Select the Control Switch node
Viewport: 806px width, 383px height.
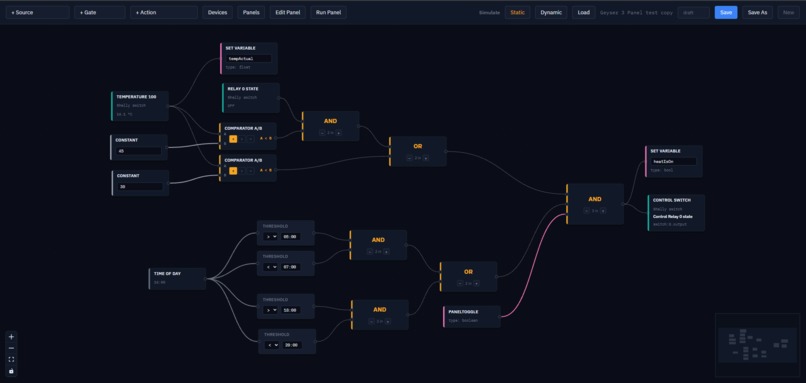click(676, 213)
